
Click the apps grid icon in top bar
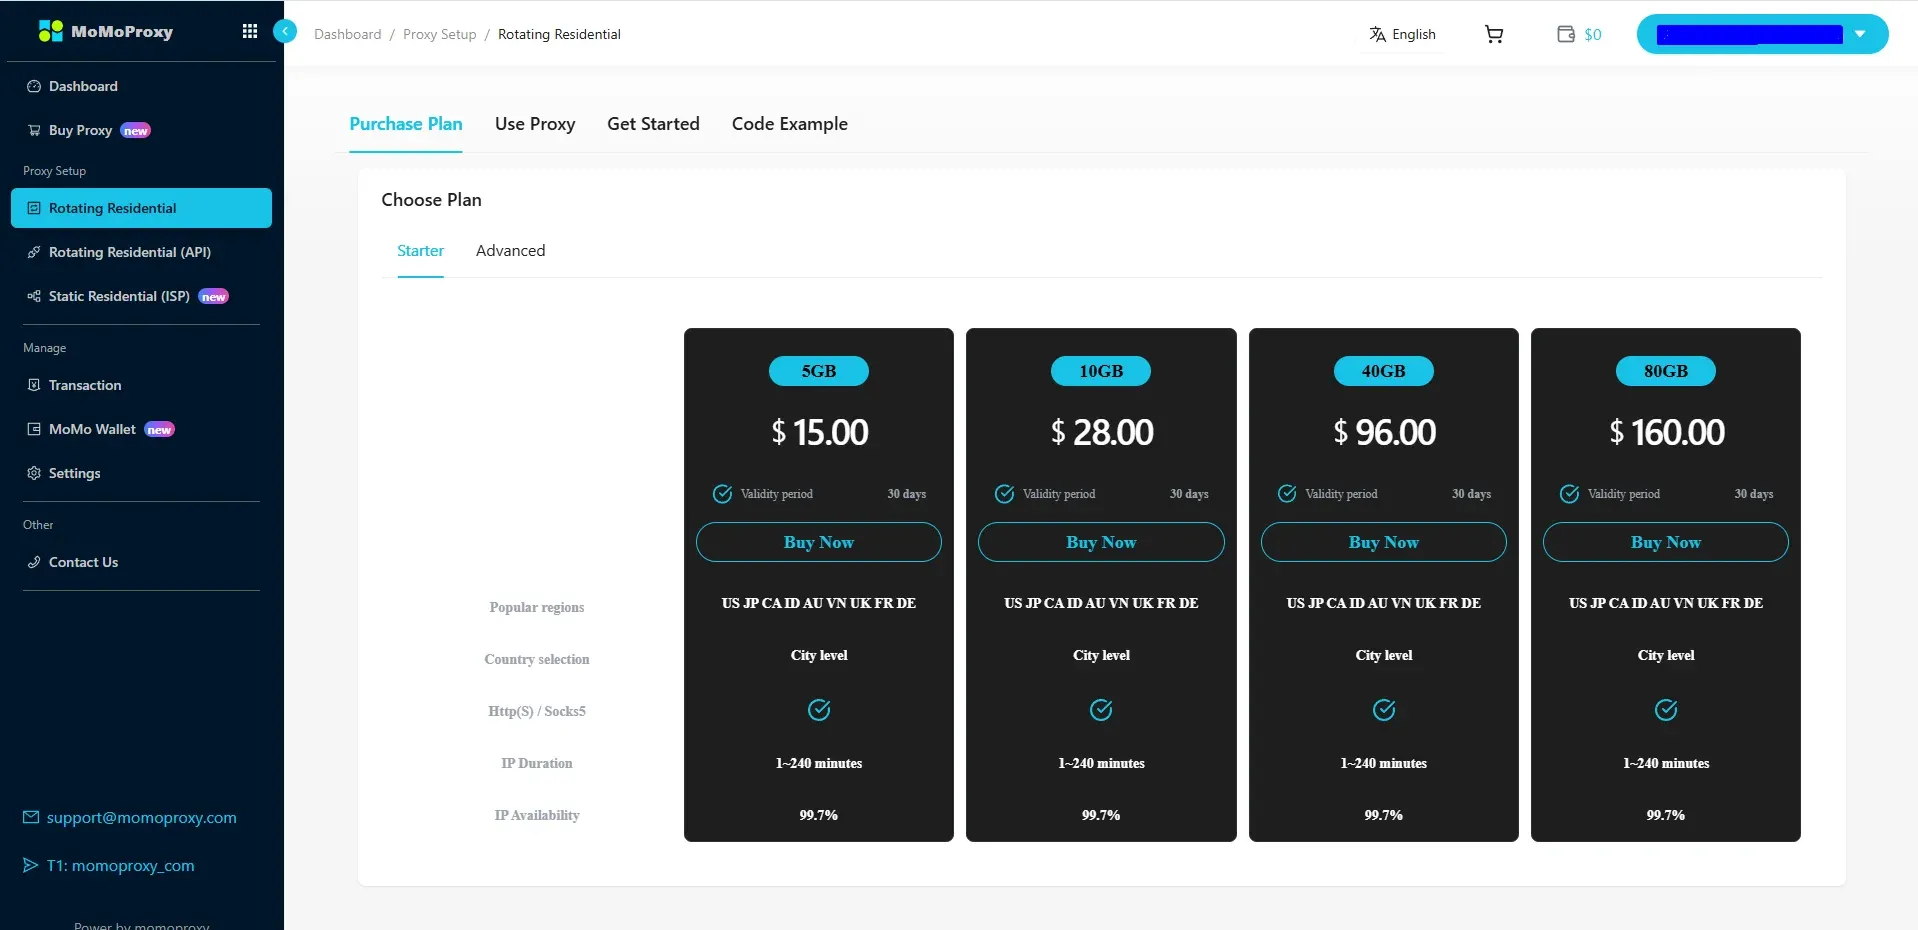coord(249,31)
